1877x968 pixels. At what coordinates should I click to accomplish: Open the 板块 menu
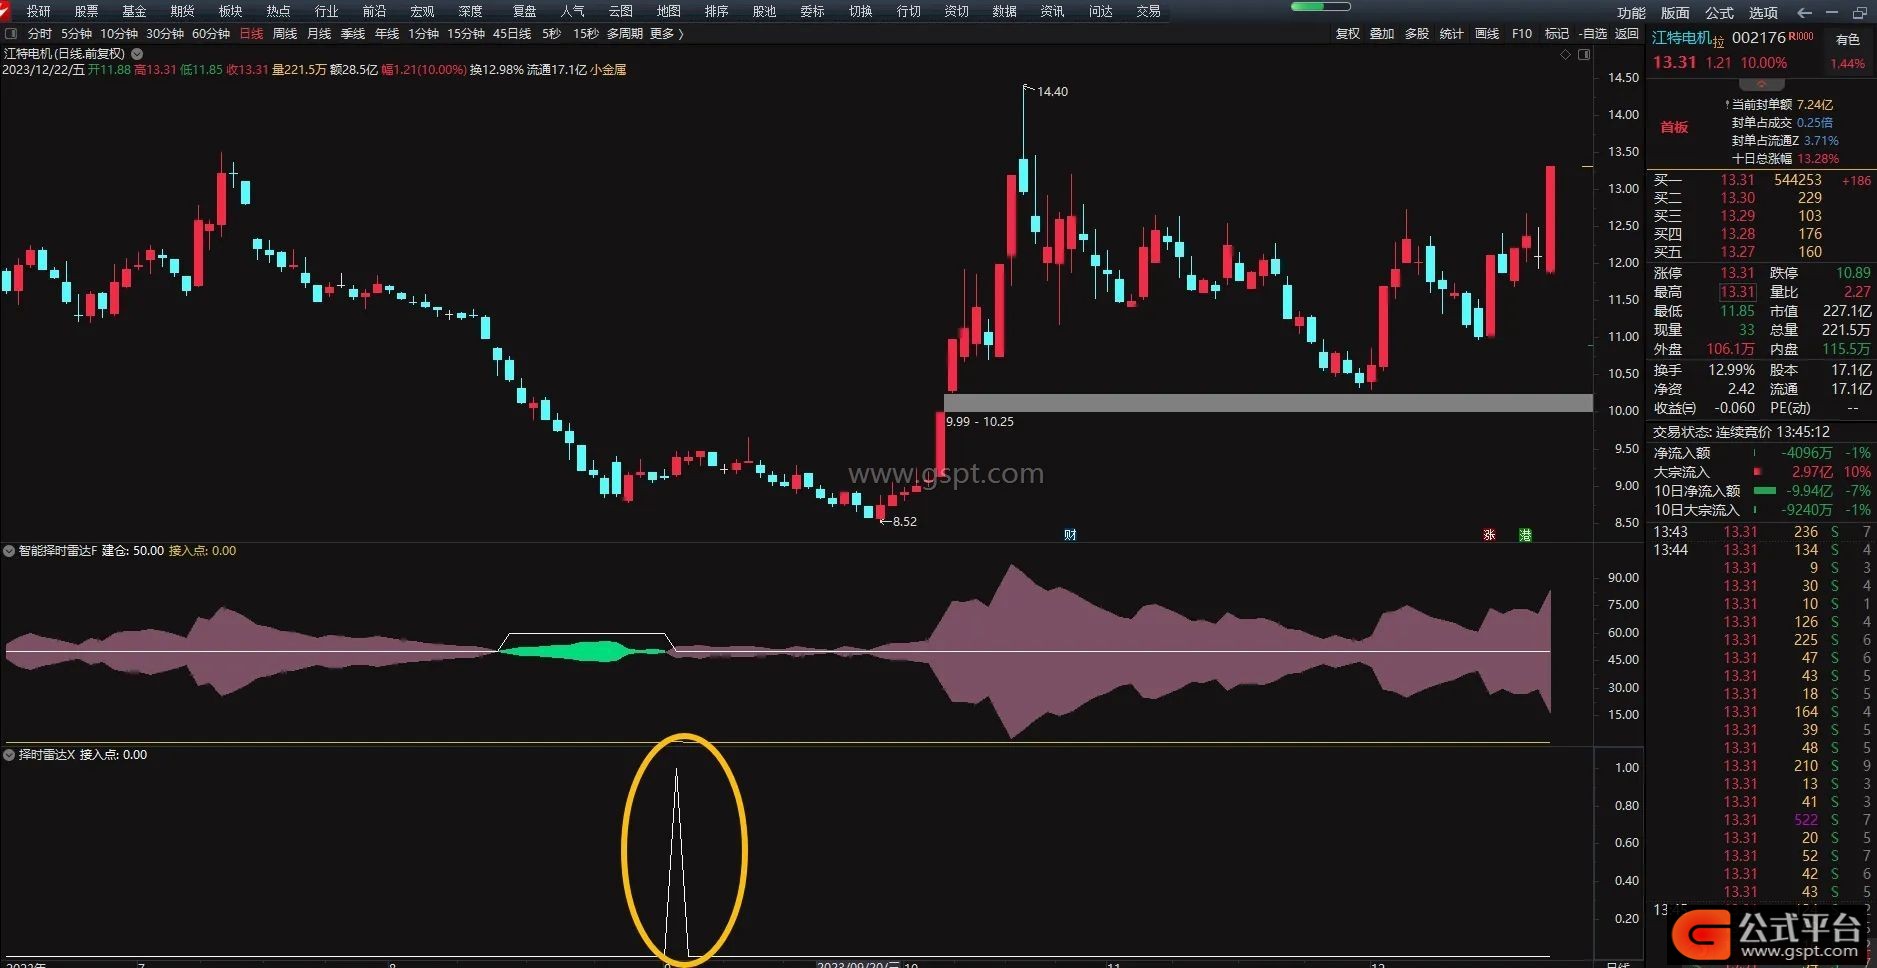pos(230,11)
